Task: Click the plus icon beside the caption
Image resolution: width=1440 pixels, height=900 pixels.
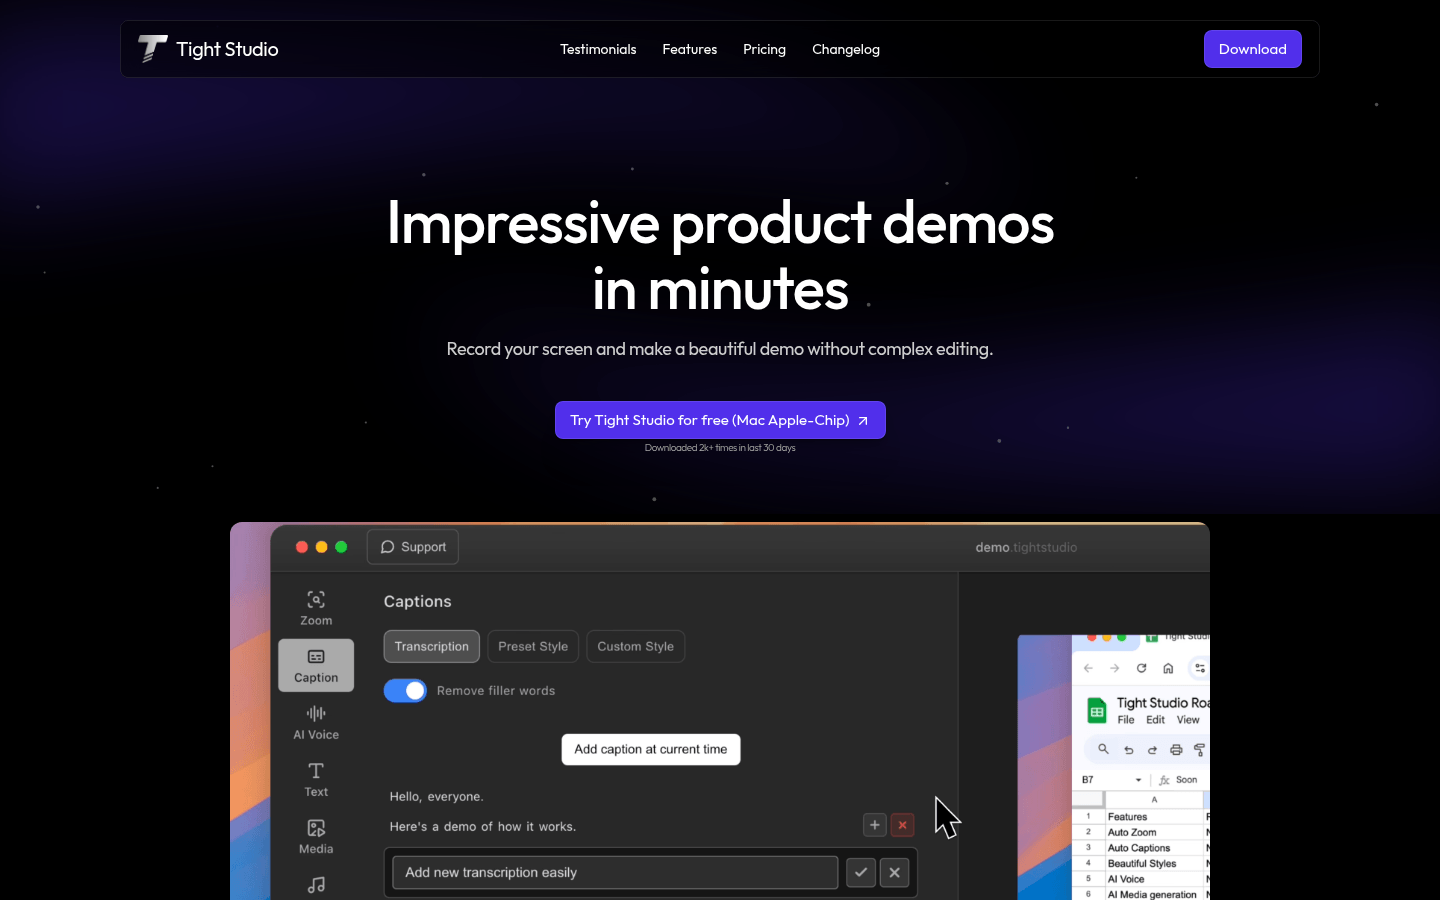Action: pyautogui.click(x=875, y=825)
